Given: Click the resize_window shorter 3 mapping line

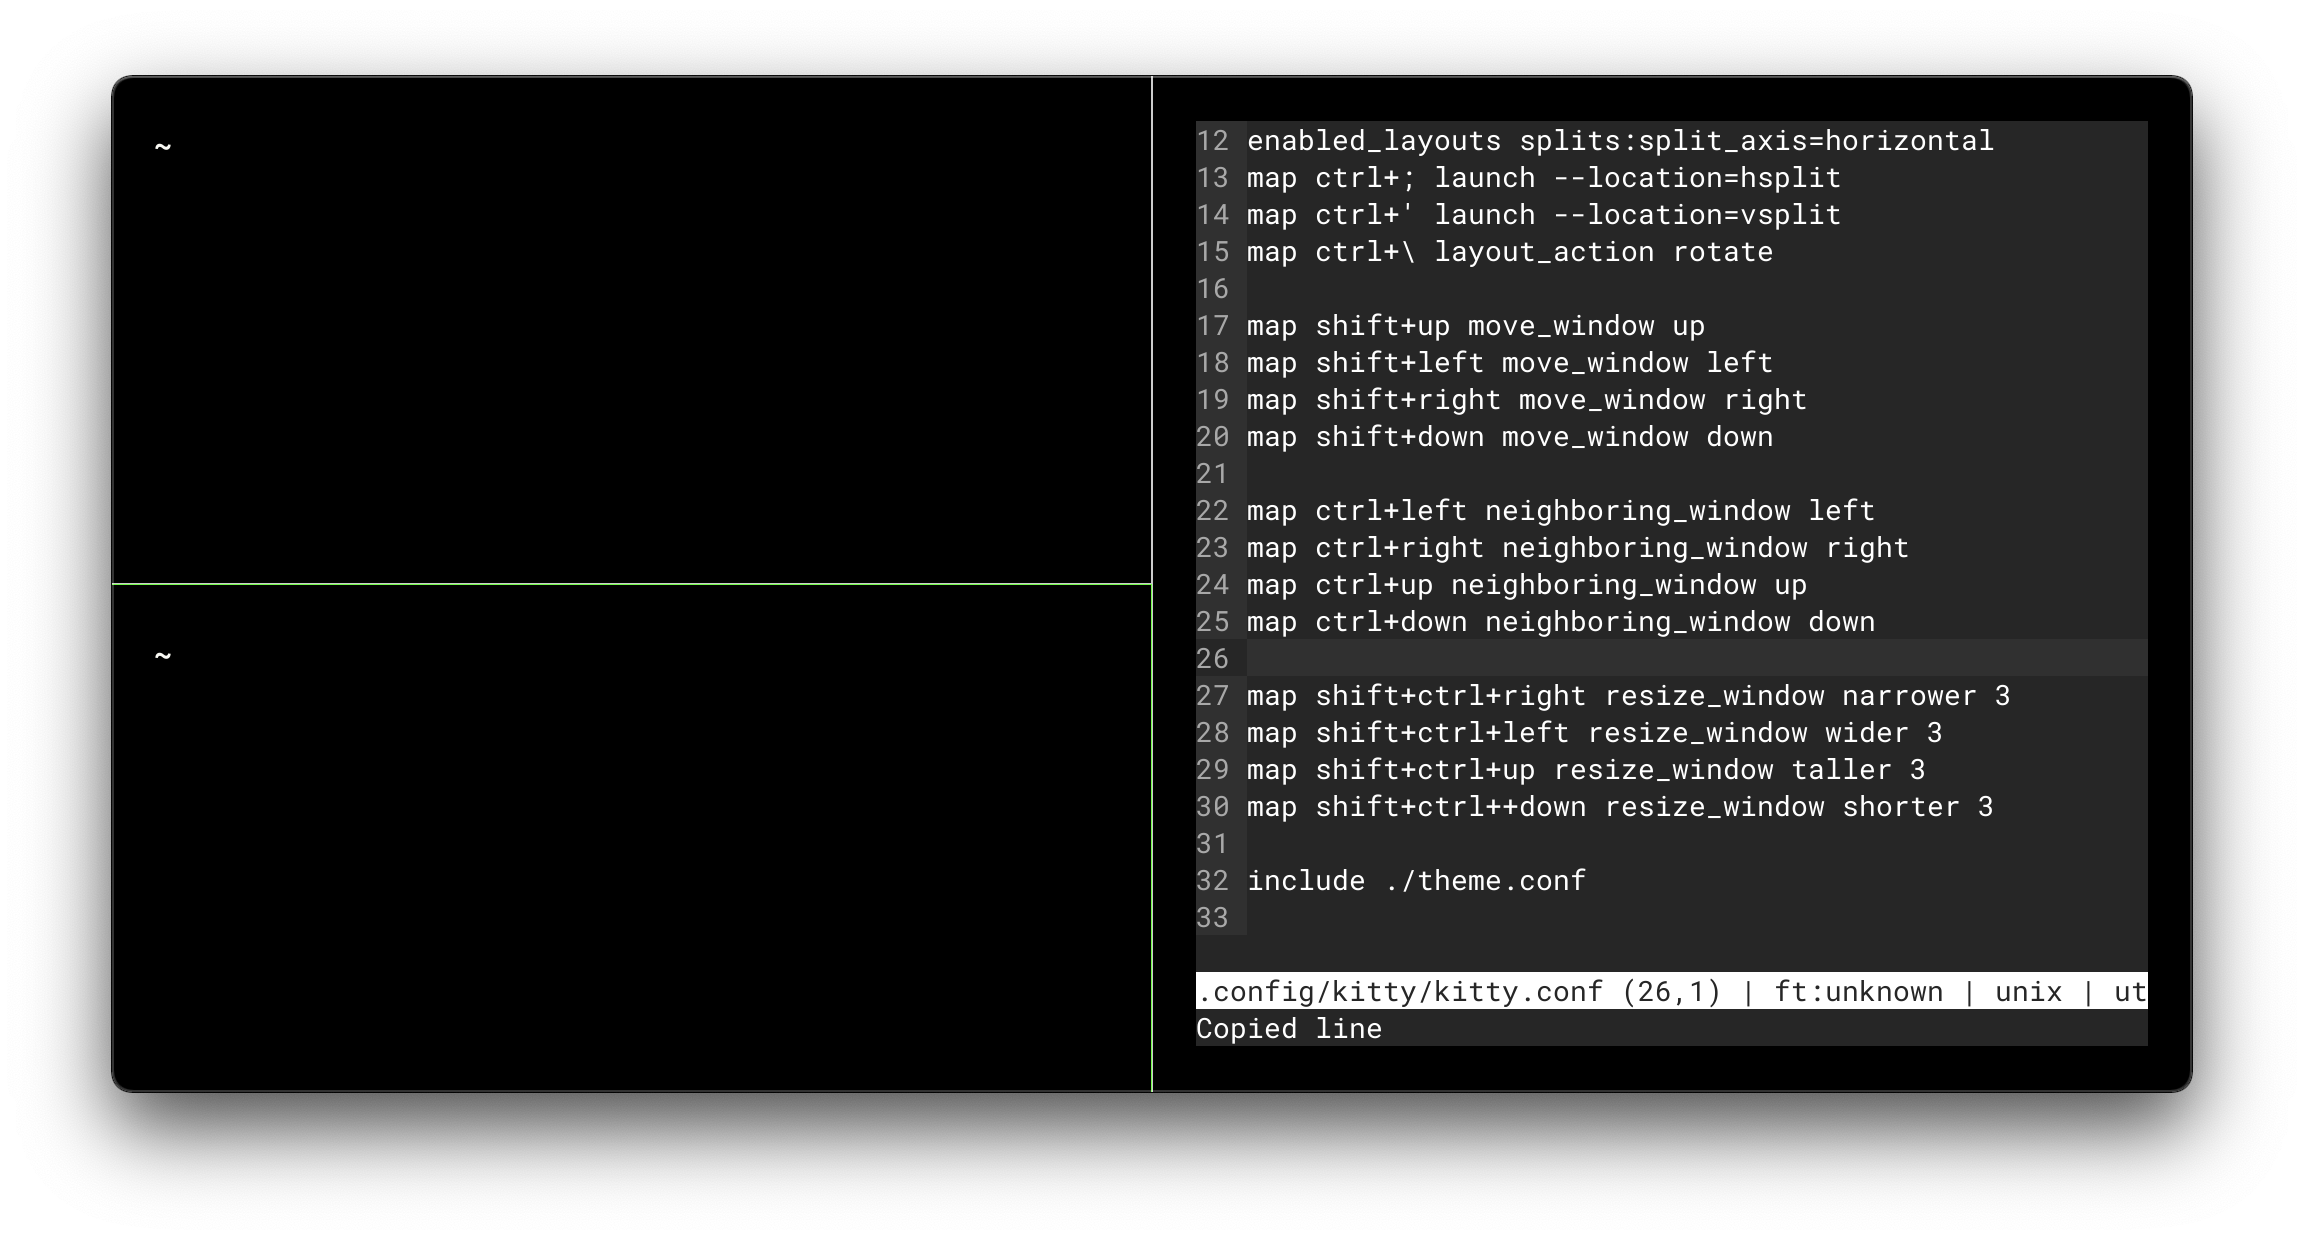Looking at the screenshot, I should tap(1618, 806).
